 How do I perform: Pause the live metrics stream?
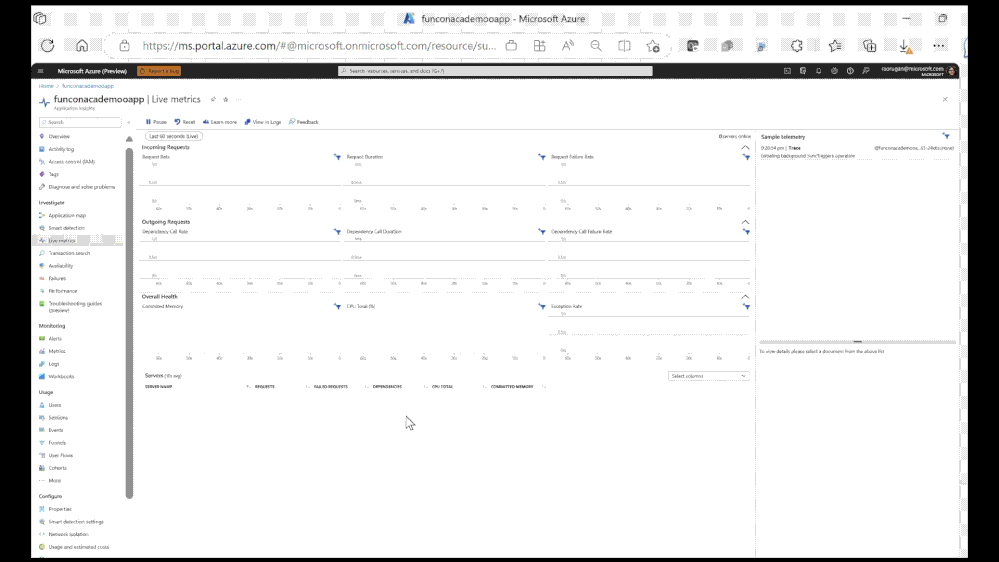click(156, 122)
